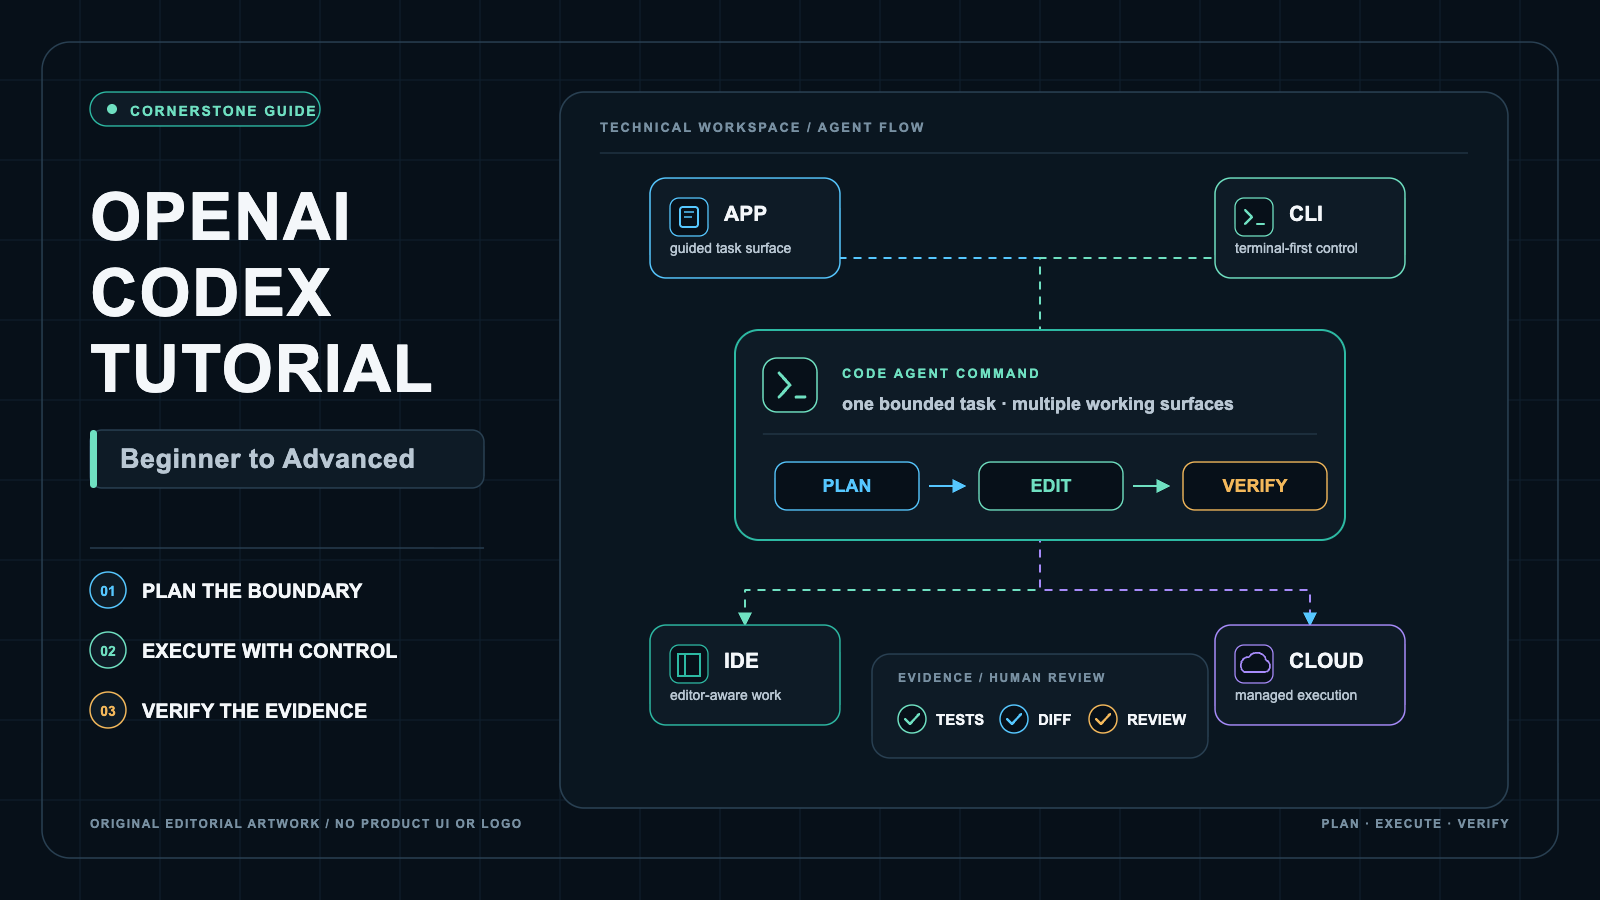
Task: Click the arrowhead pointing into the CLOUD card
Action: (1310, 618)
